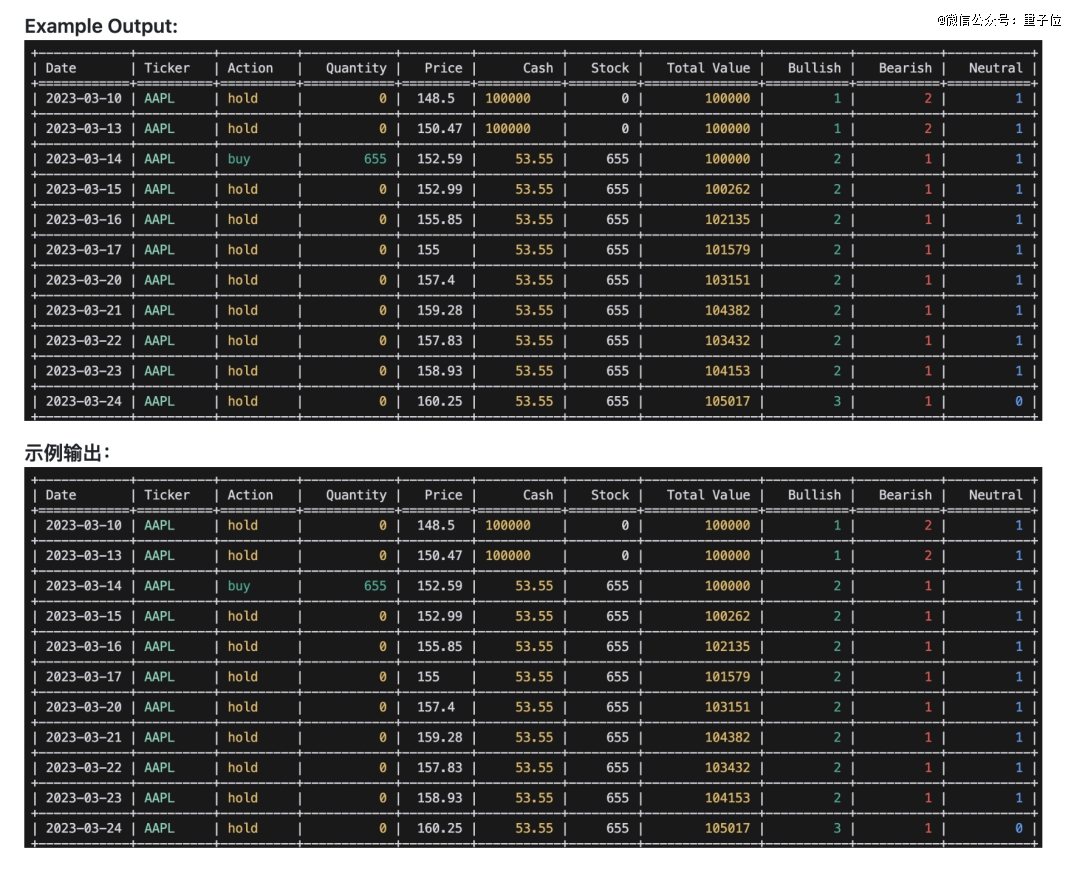Image resolution: width=1080 pixels, height=877 pixels.
Task: Click the 'Example Output:' heading text
Action: tap(101, 26)
